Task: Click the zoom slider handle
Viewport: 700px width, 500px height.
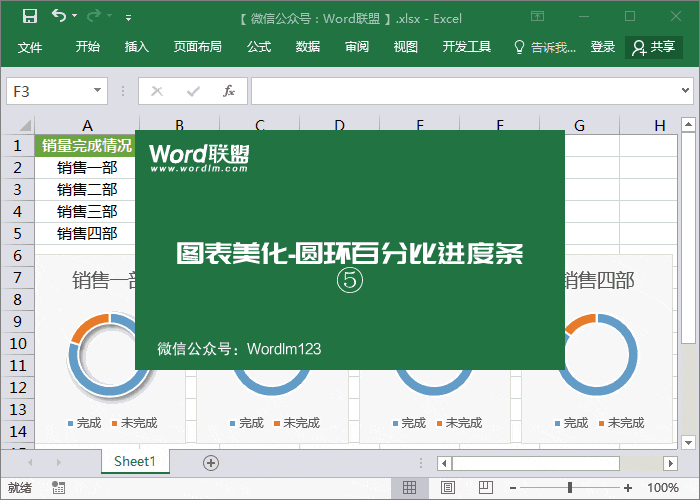Action: (570, 488)
